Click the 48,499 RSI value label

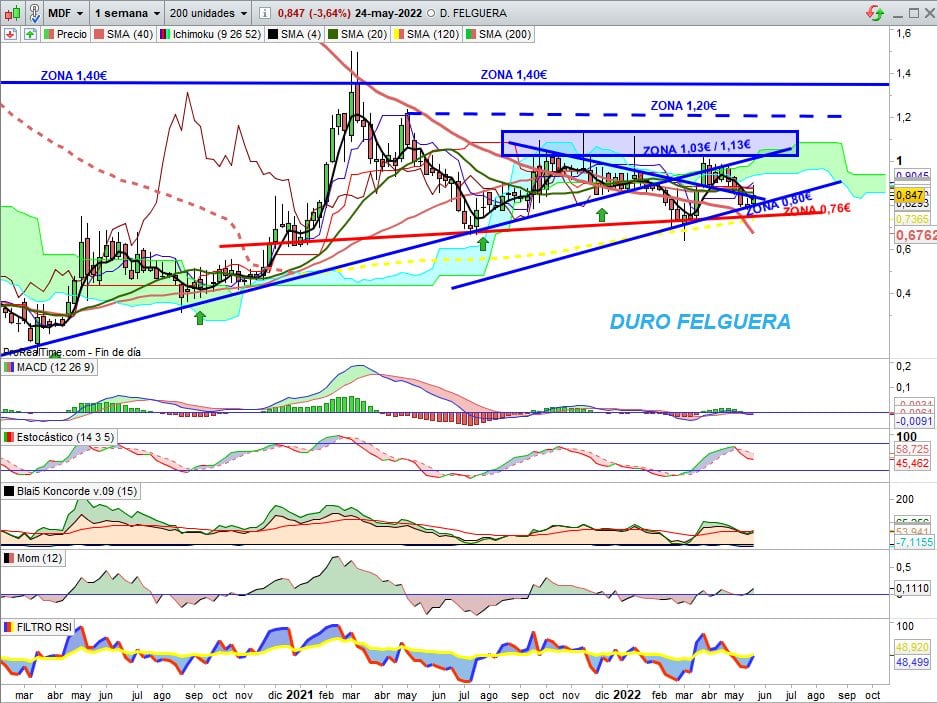coord(912,662)
